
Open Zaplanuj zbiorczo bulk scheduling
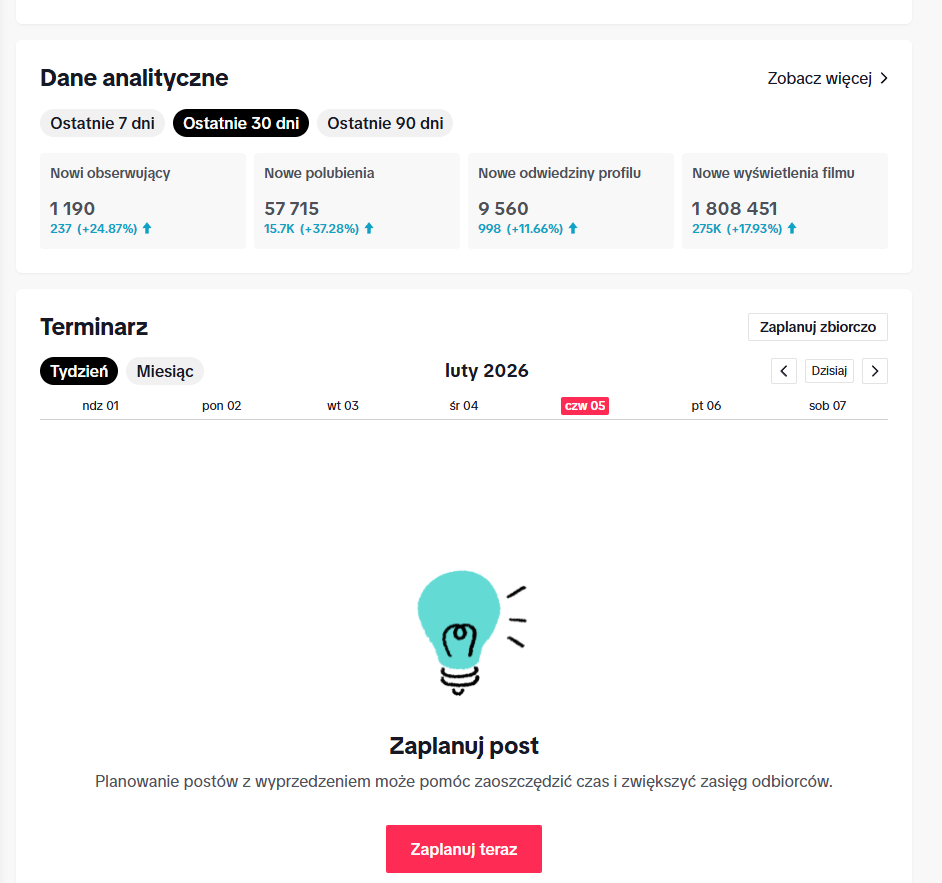(x=817, y=327)
